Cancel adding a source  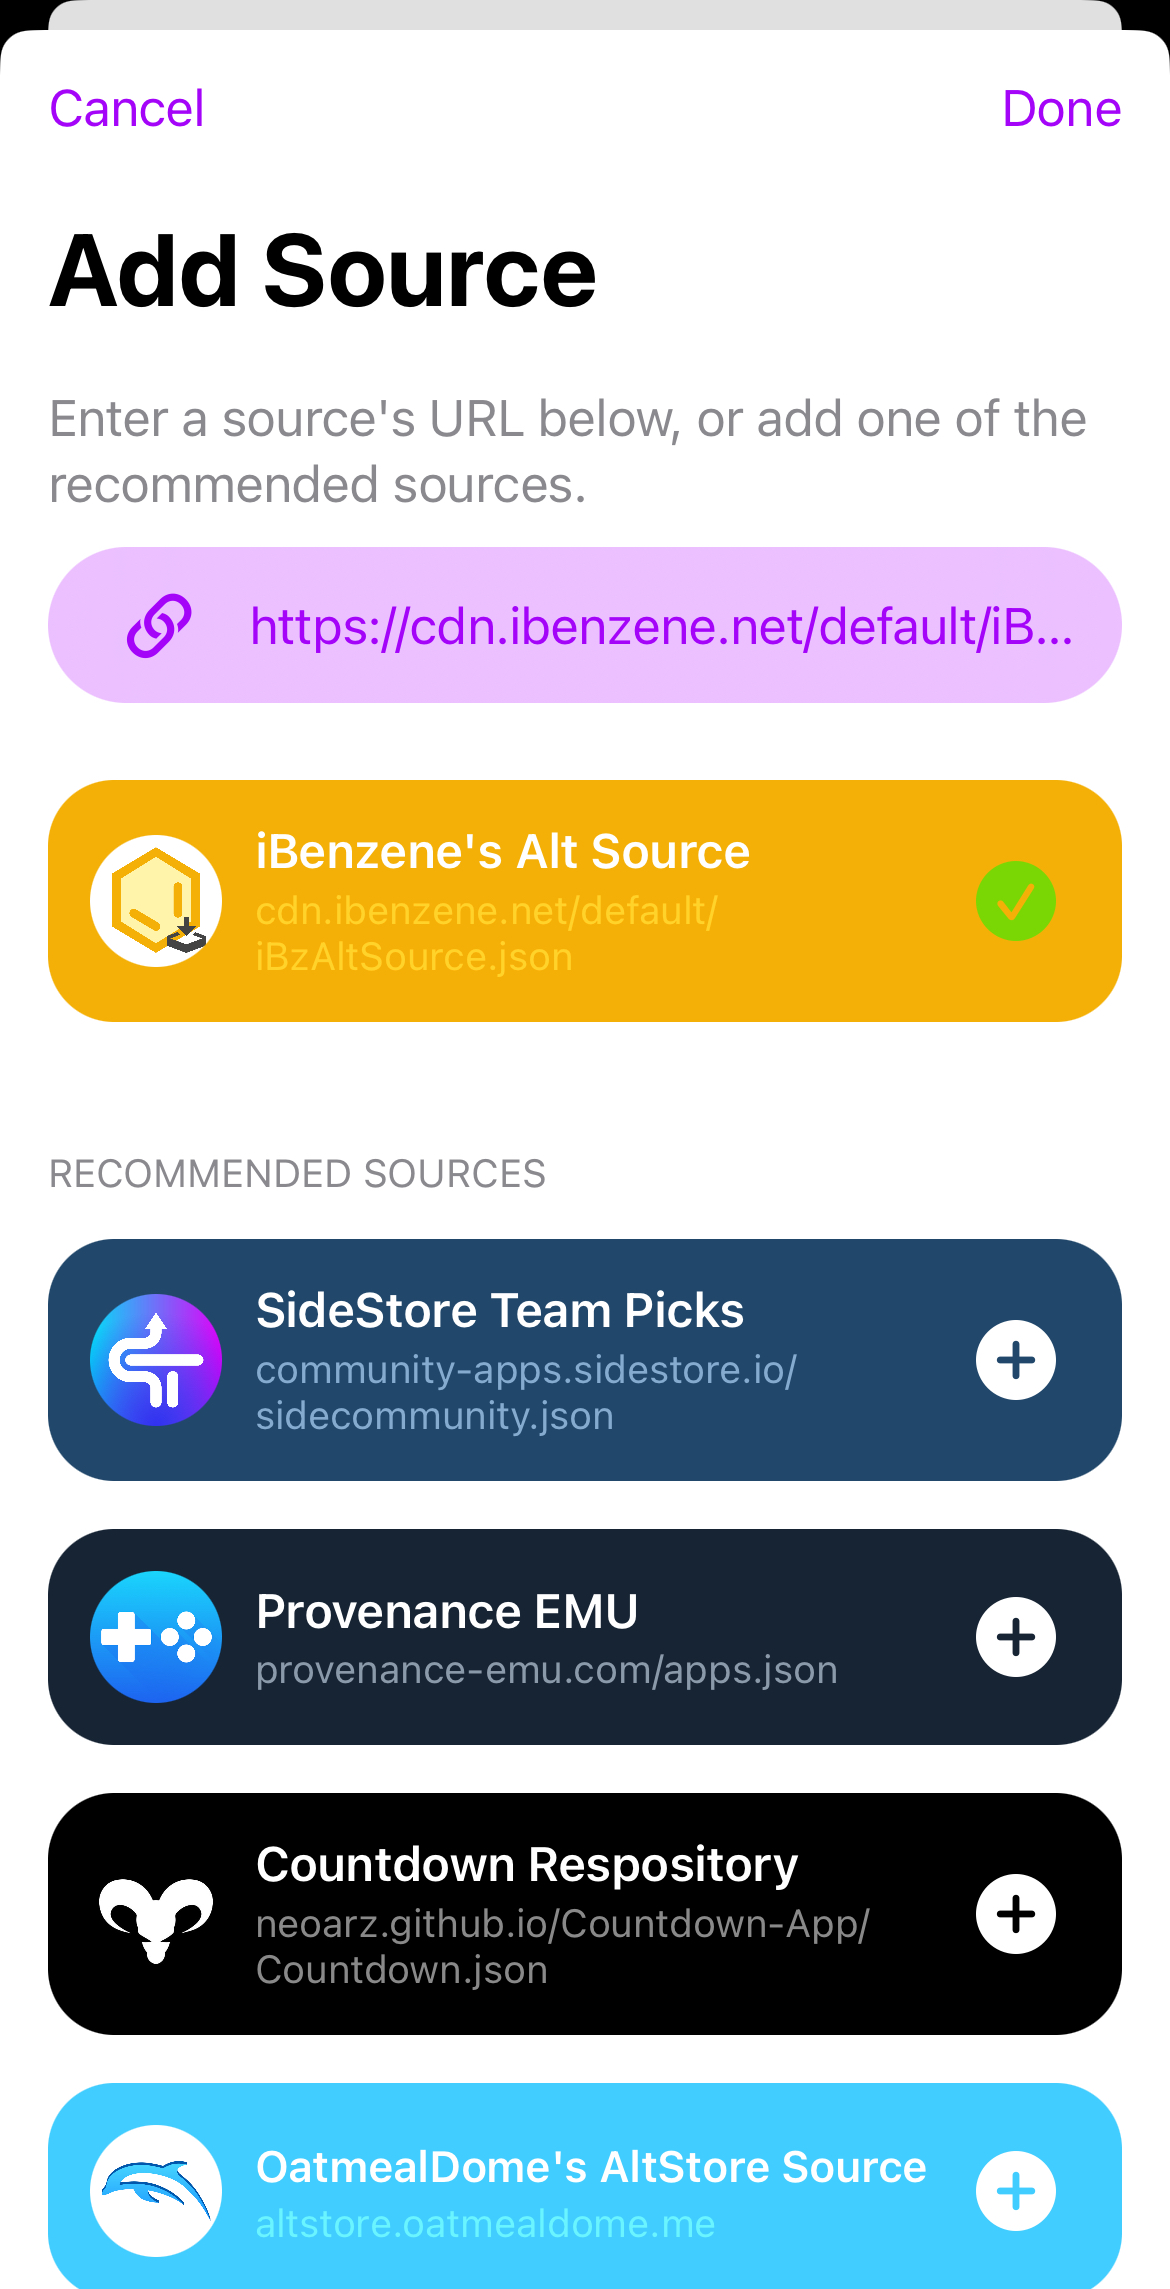127,109
